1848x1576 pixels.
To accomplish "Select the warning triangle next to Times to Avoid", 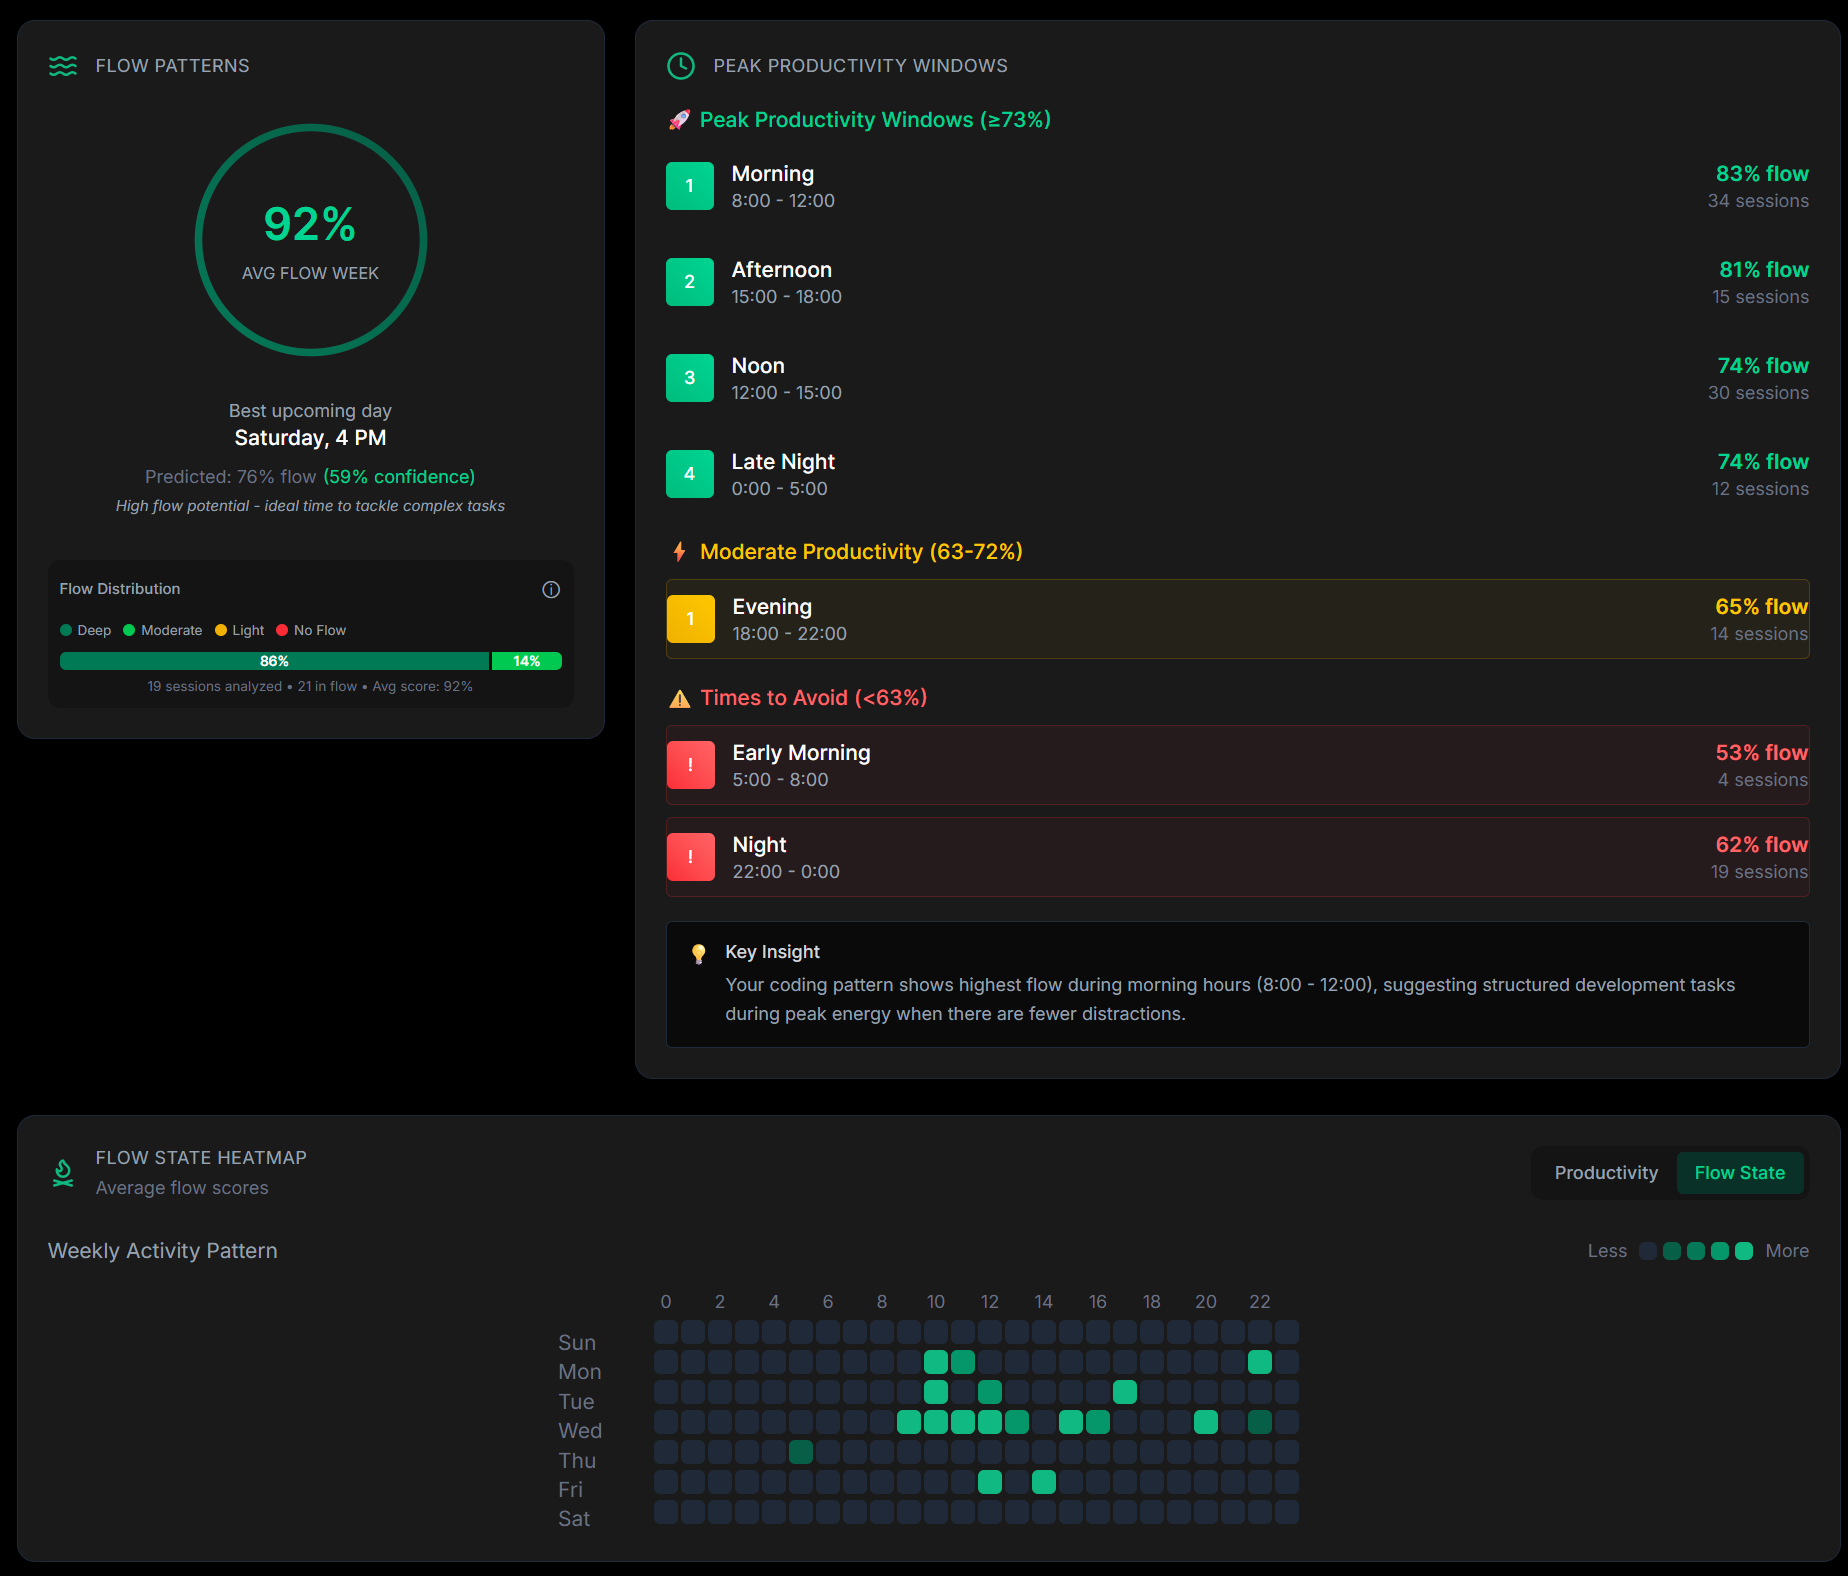I will tap(680, 698).
